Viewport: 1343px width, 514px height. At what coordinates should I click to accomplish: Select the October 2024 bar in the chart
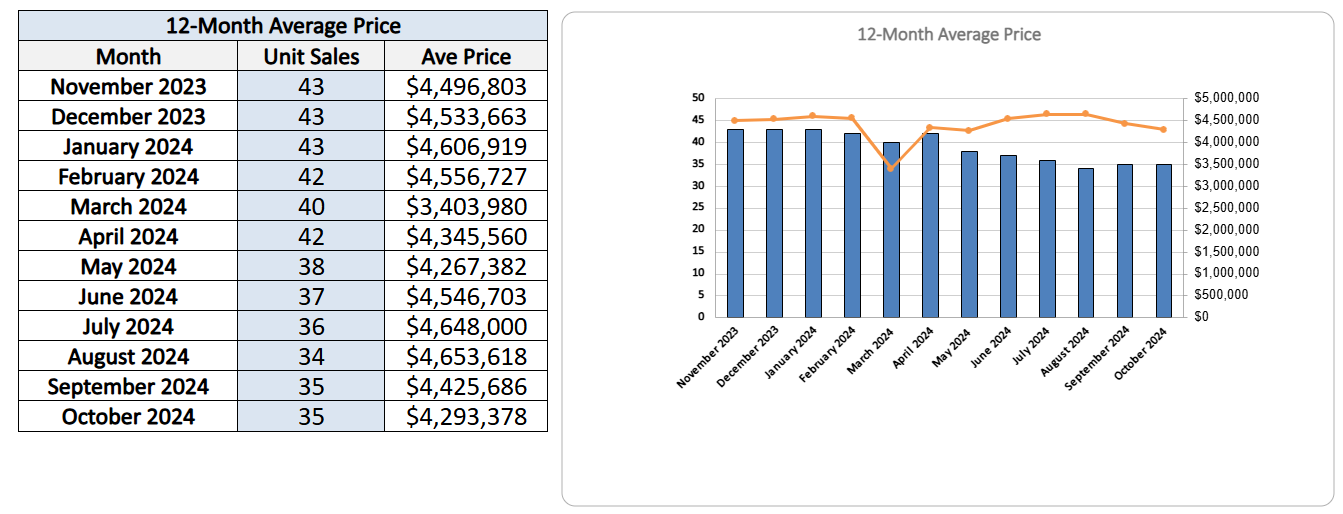(1163, 240)
